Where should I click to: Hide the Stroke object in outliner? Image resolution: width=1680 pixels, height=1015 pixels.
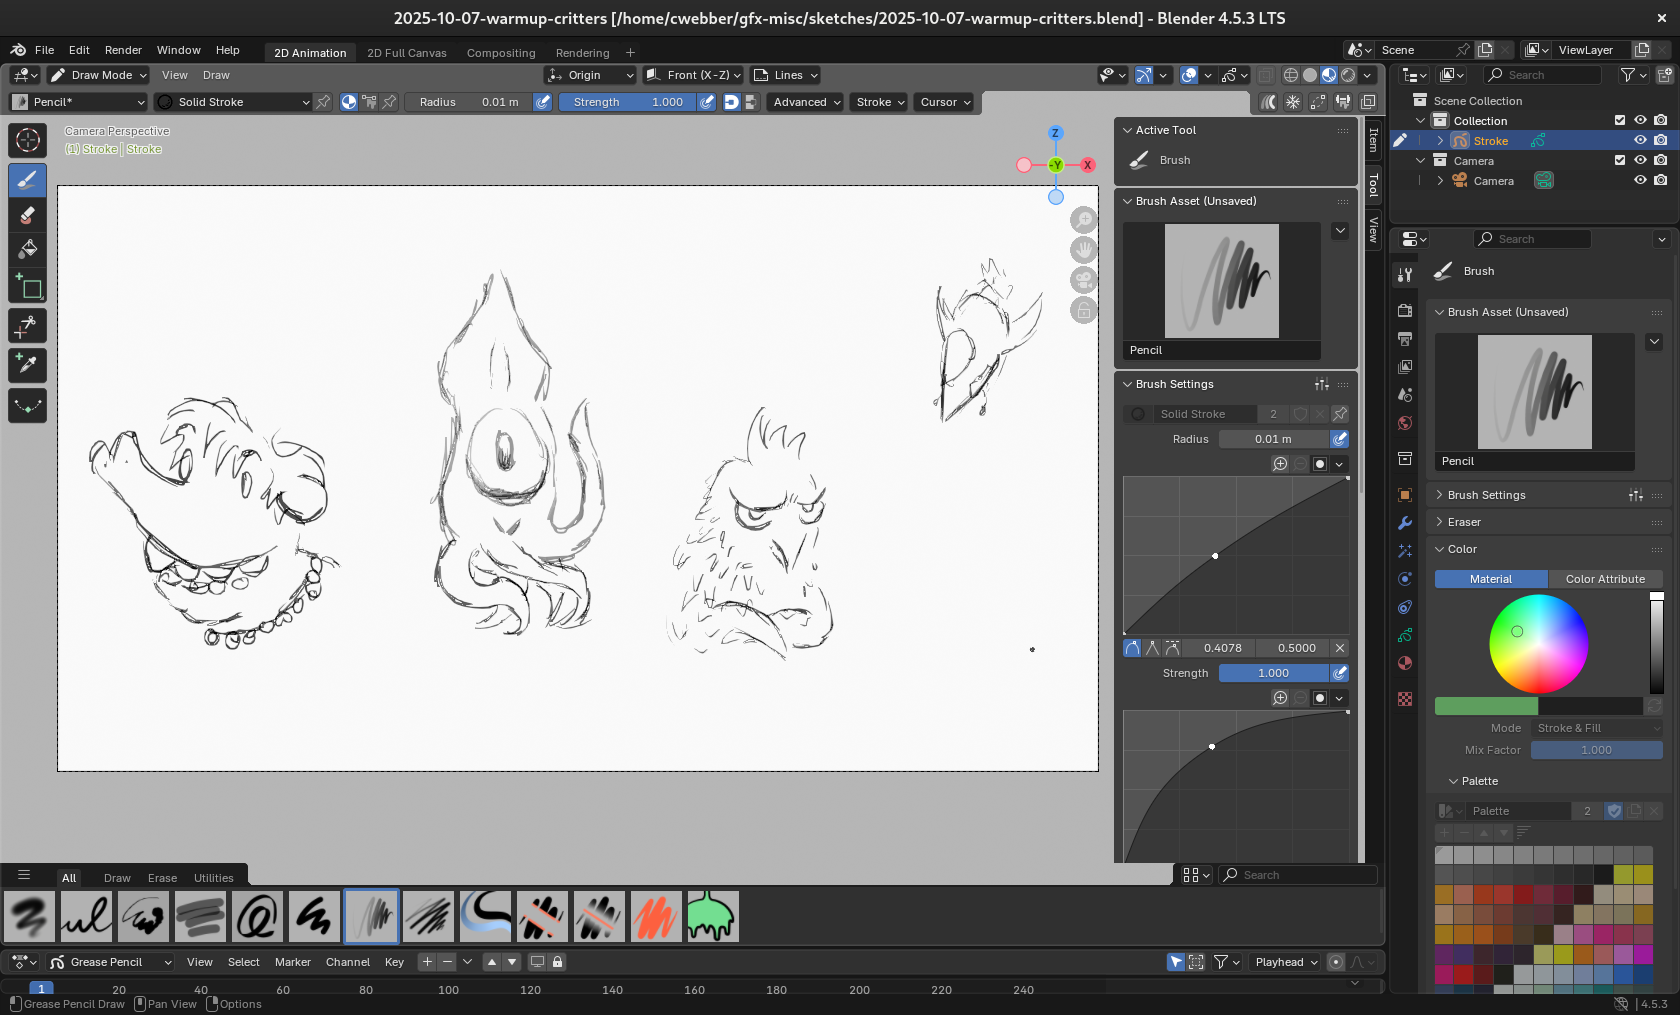[1640, 141]
